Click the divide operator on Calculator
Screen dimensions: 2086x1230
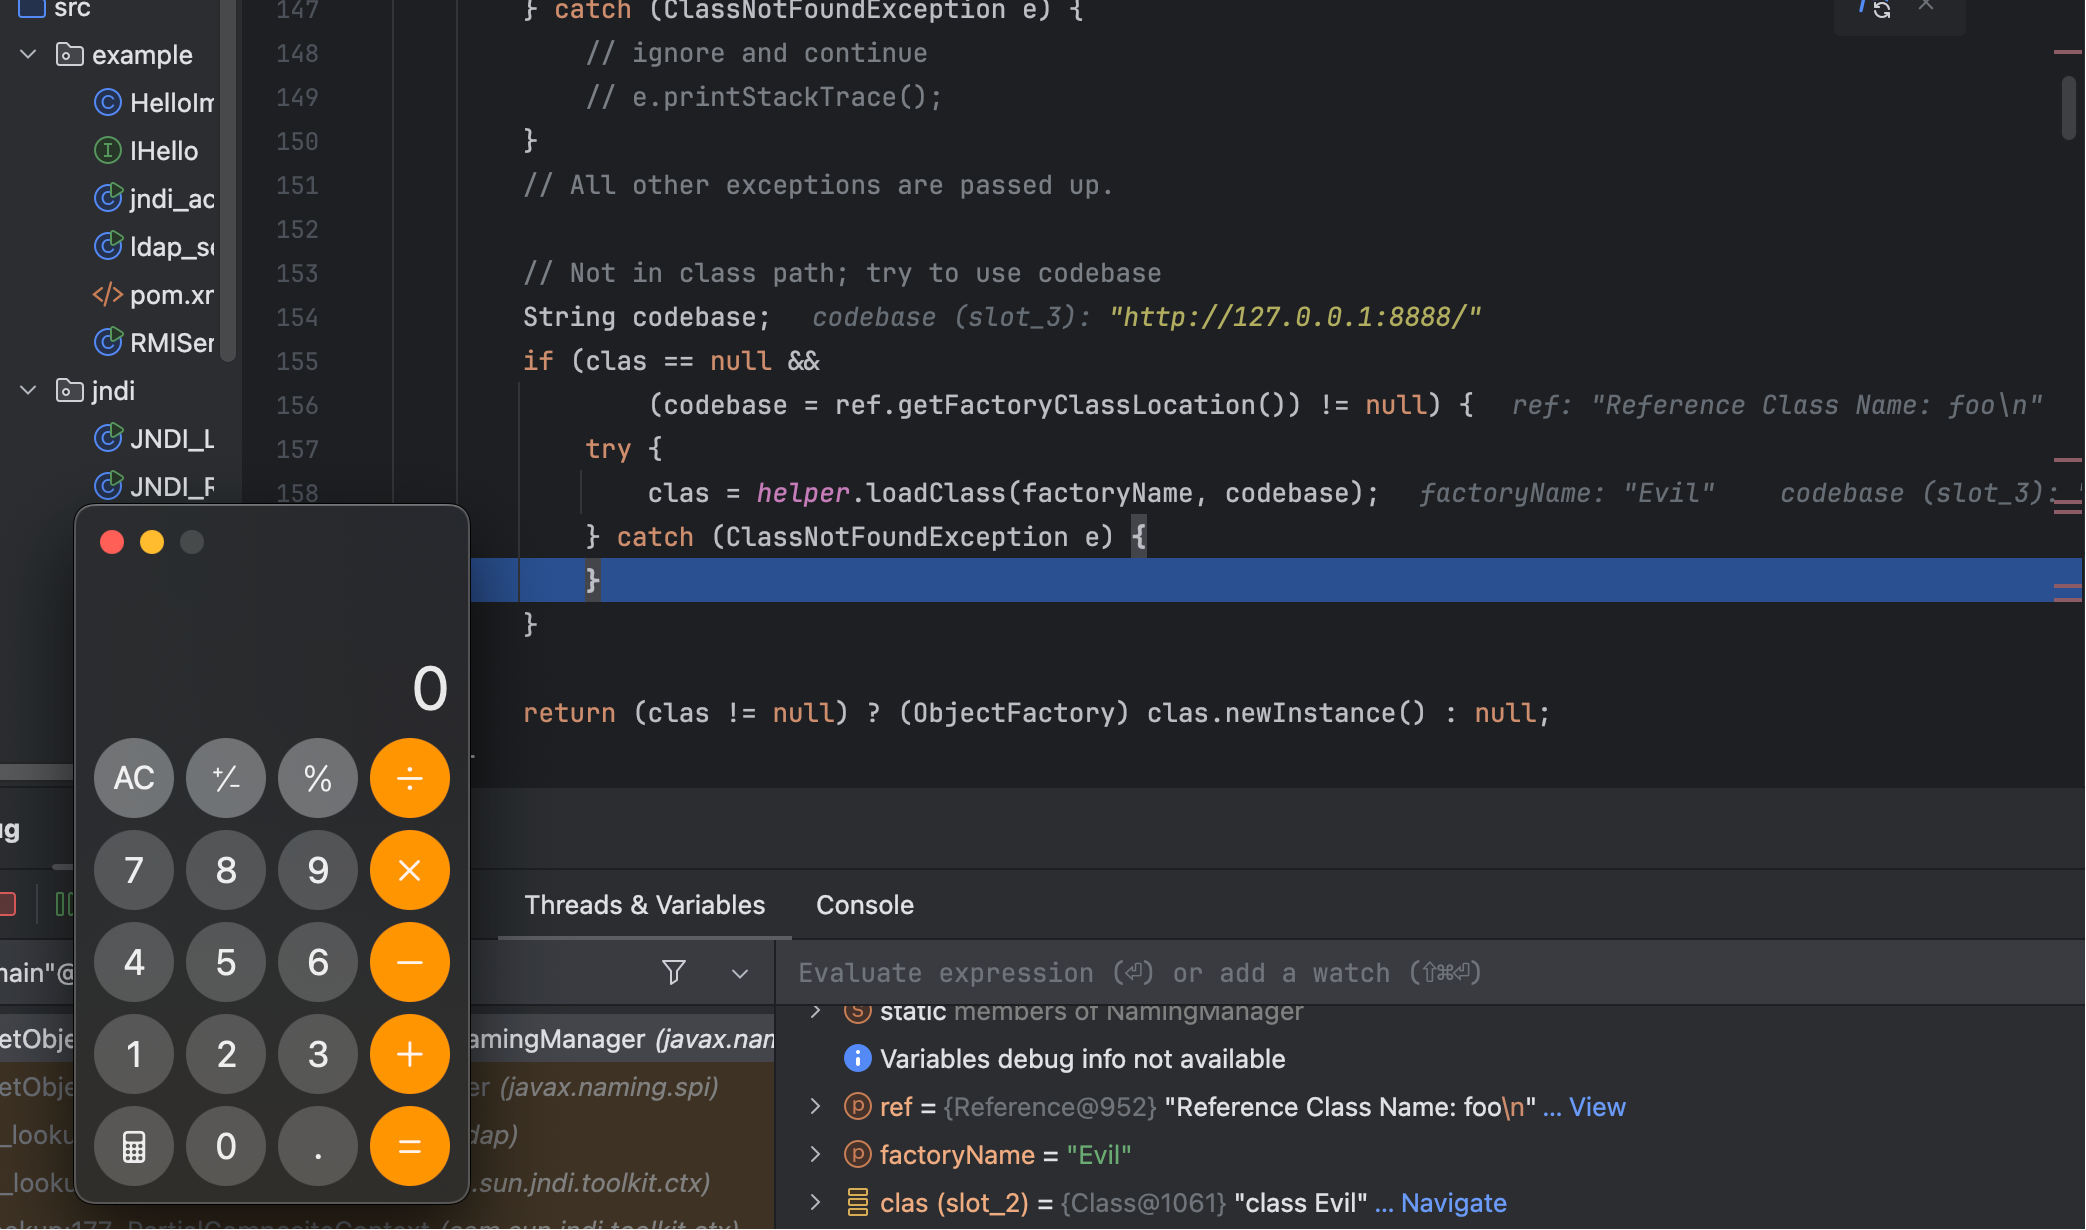(x=409, y=778)
